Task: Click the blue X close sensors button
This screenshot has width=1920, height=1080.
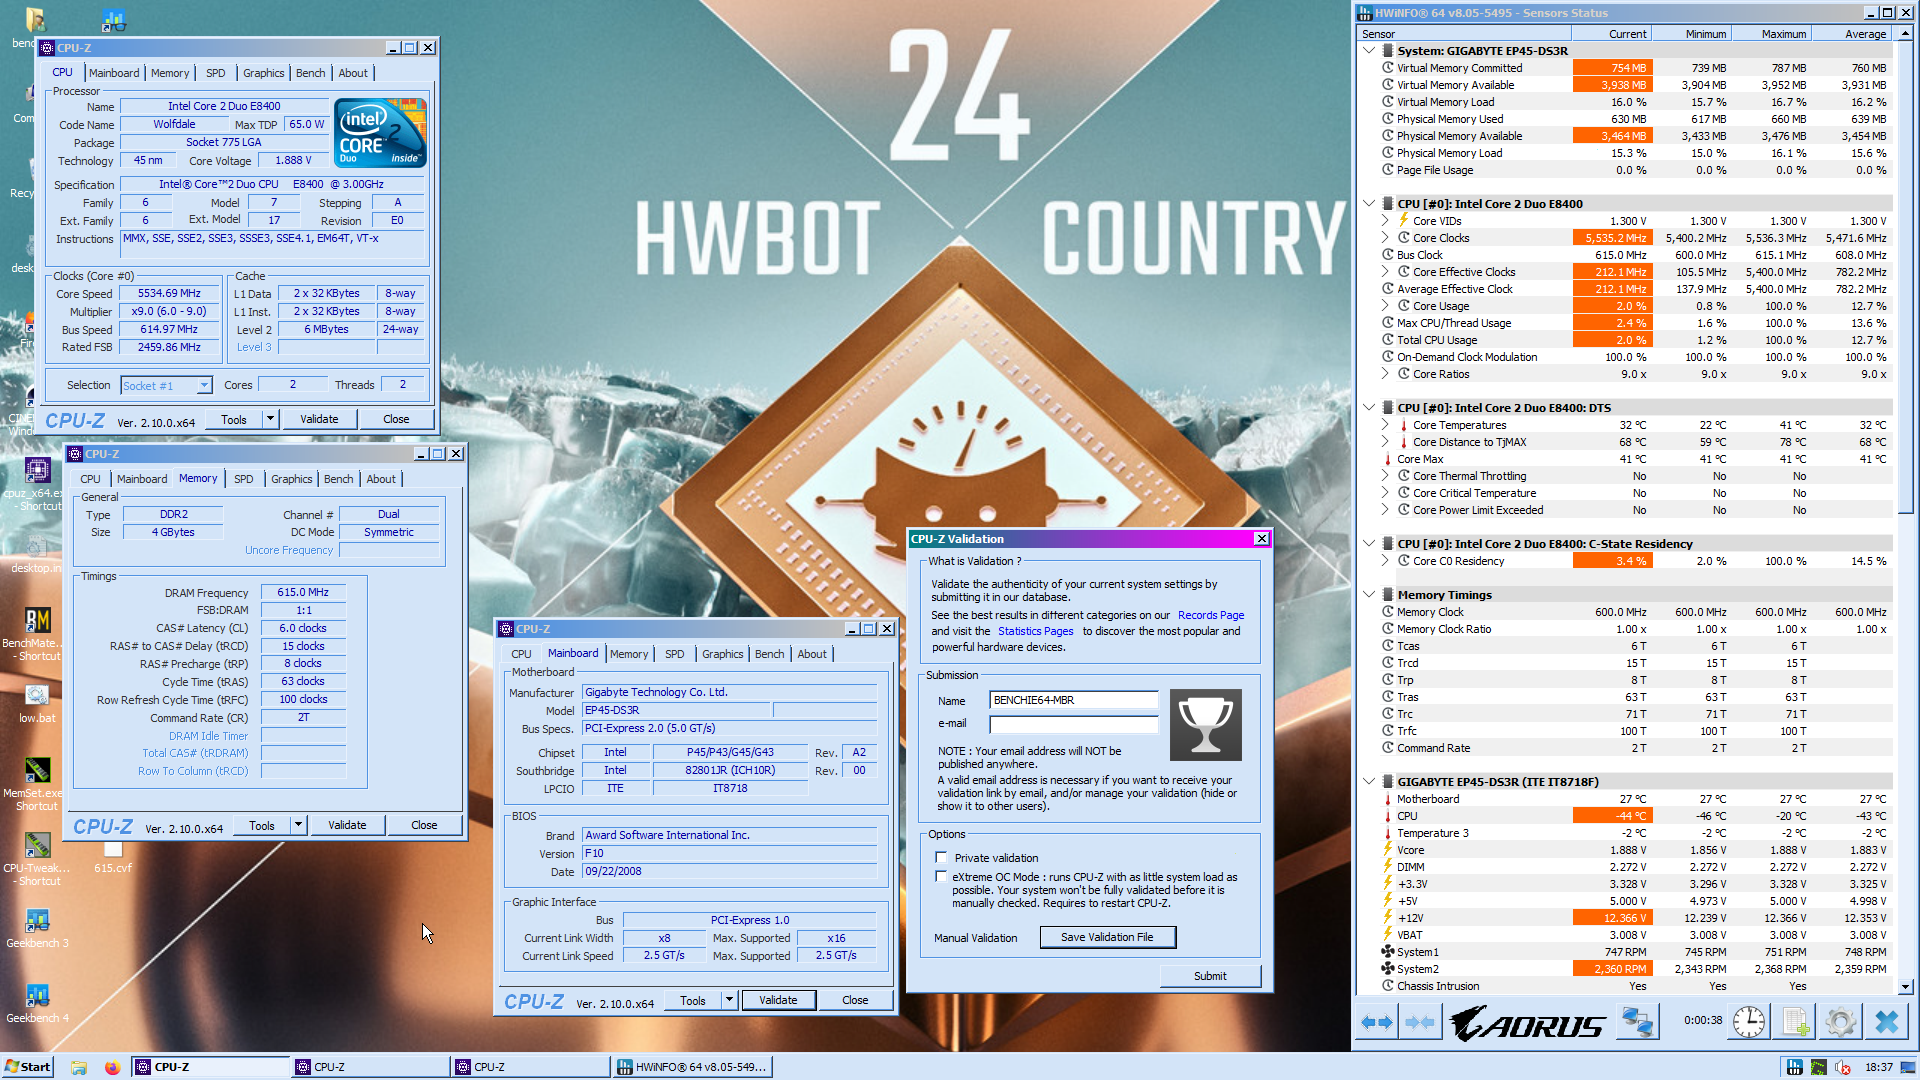Action: tap(1887, 1022)
